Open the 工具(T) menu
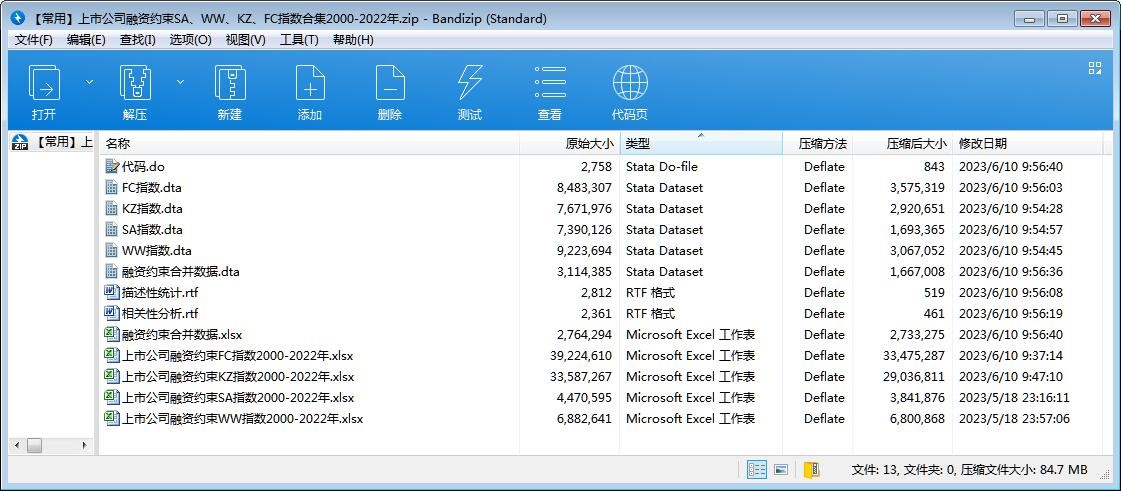This screenshot has height=491, width=1121. pos(298,39)
